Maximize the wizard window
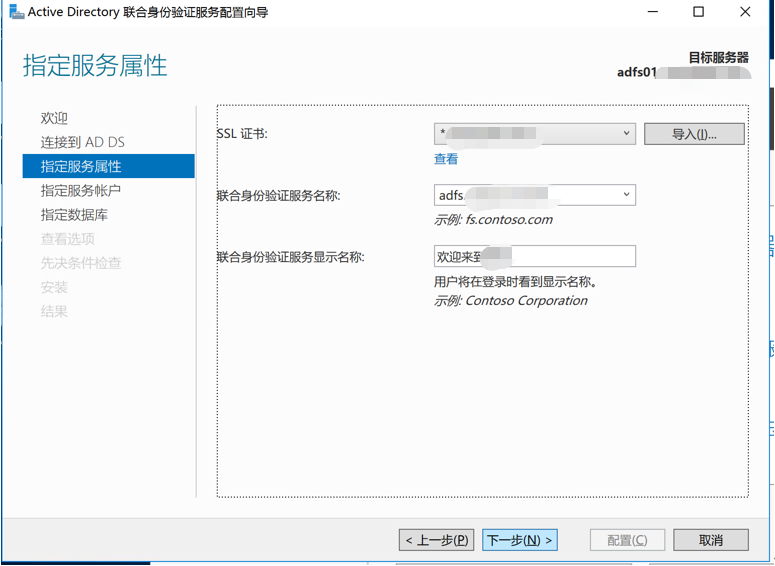The image size is (775, 566). pyautogui.click(x=698, y=12)
